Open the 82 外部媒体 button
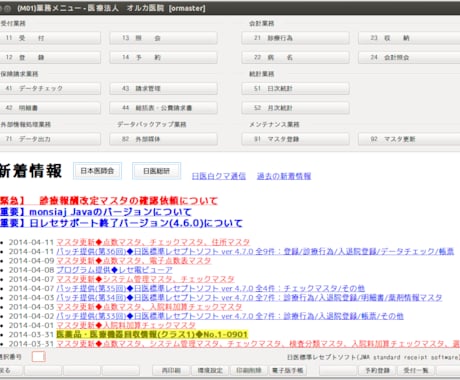This screenshot has width=460, height=380. (163, 139)
